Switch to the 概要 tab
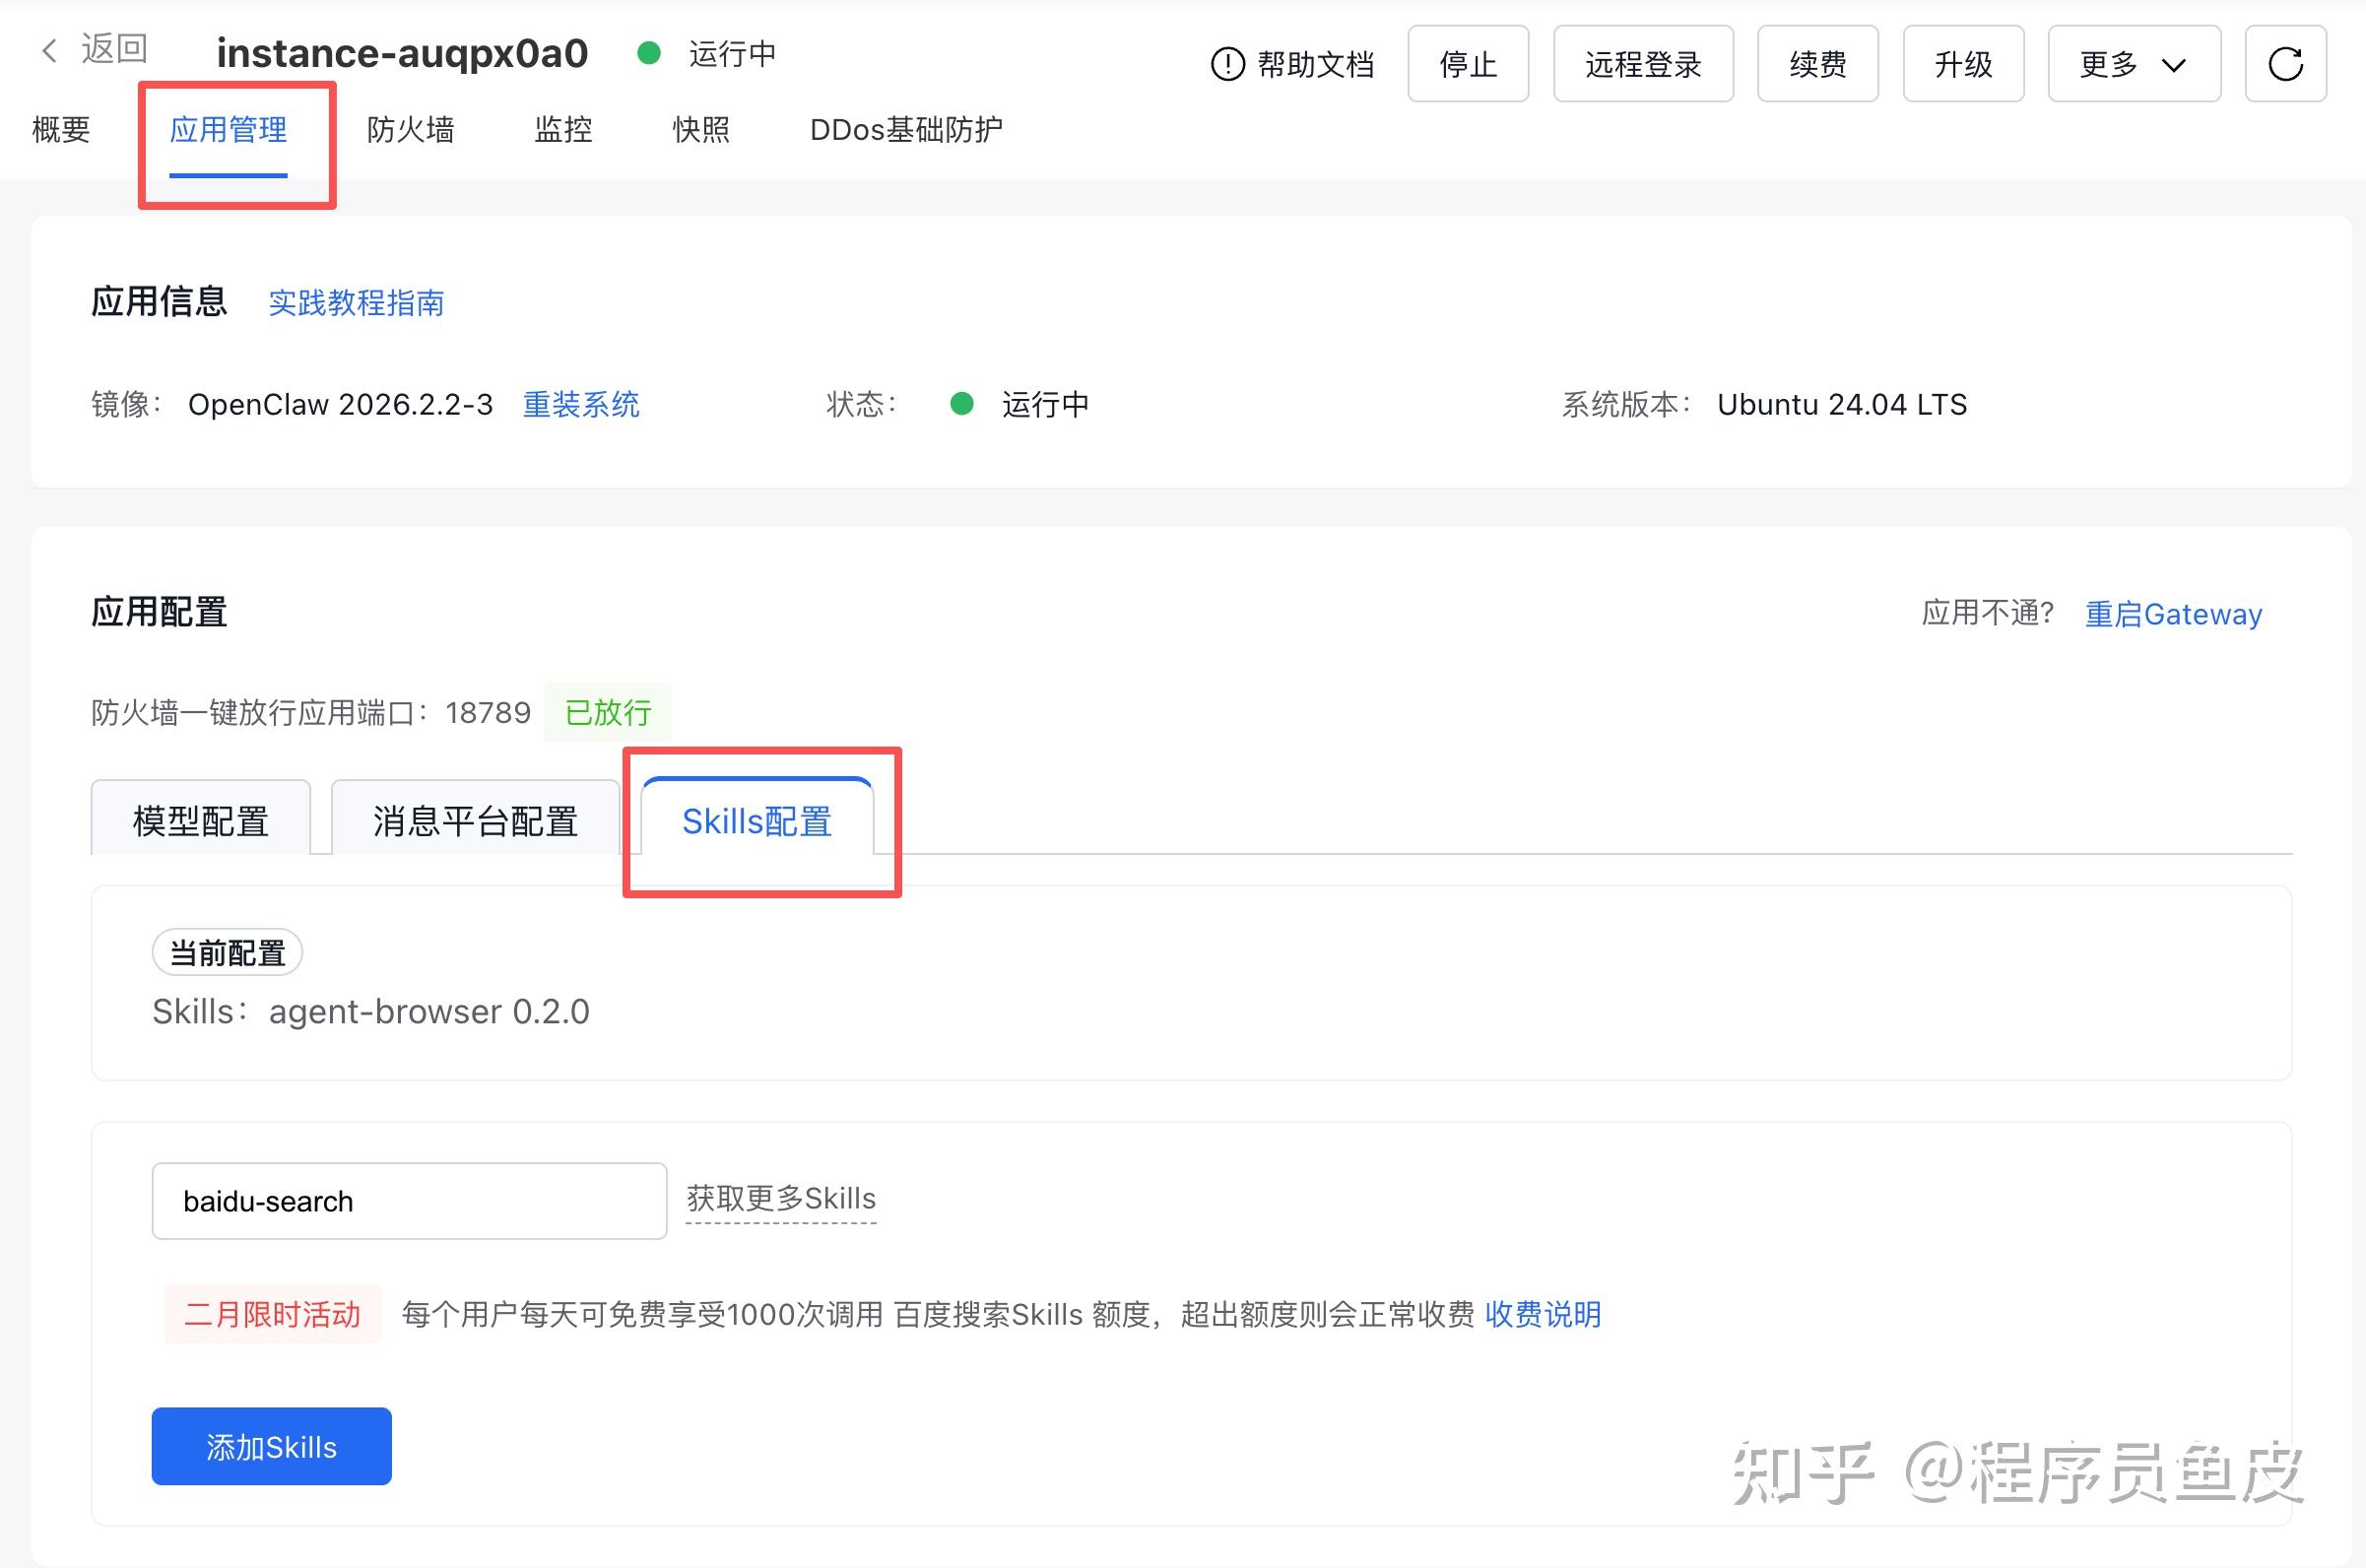Image resolution: width=2366 pixels, height=1568 pixels. [61, 129]
